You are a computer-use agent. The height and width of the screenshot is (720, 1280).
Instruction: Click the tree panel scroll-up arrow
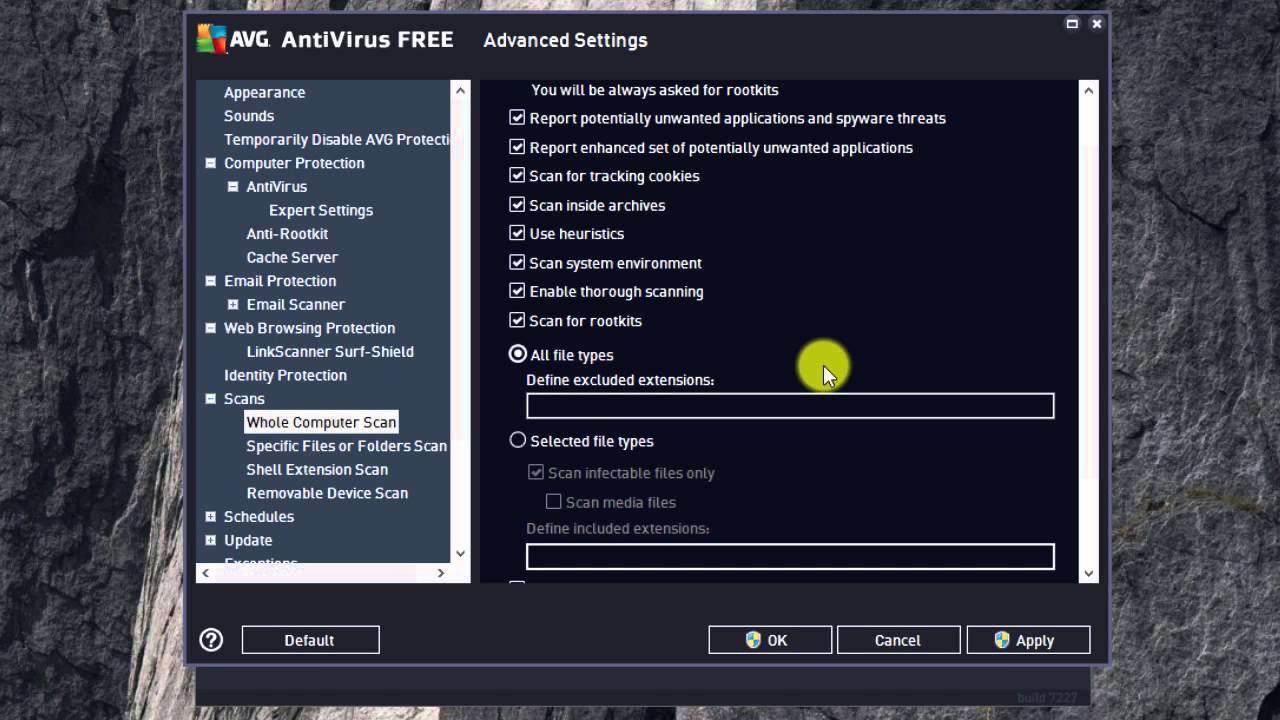point(461,90)
